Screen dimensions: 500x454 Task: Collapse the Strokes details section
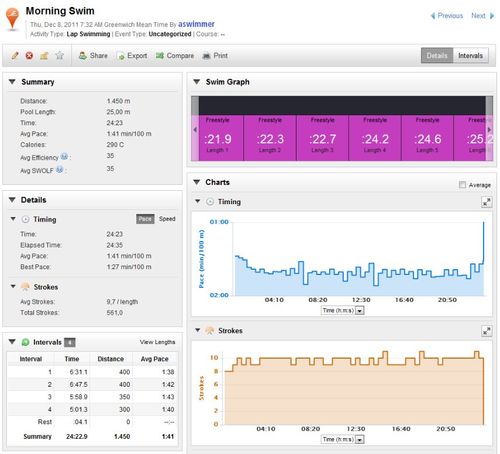(x=13, y=286)
